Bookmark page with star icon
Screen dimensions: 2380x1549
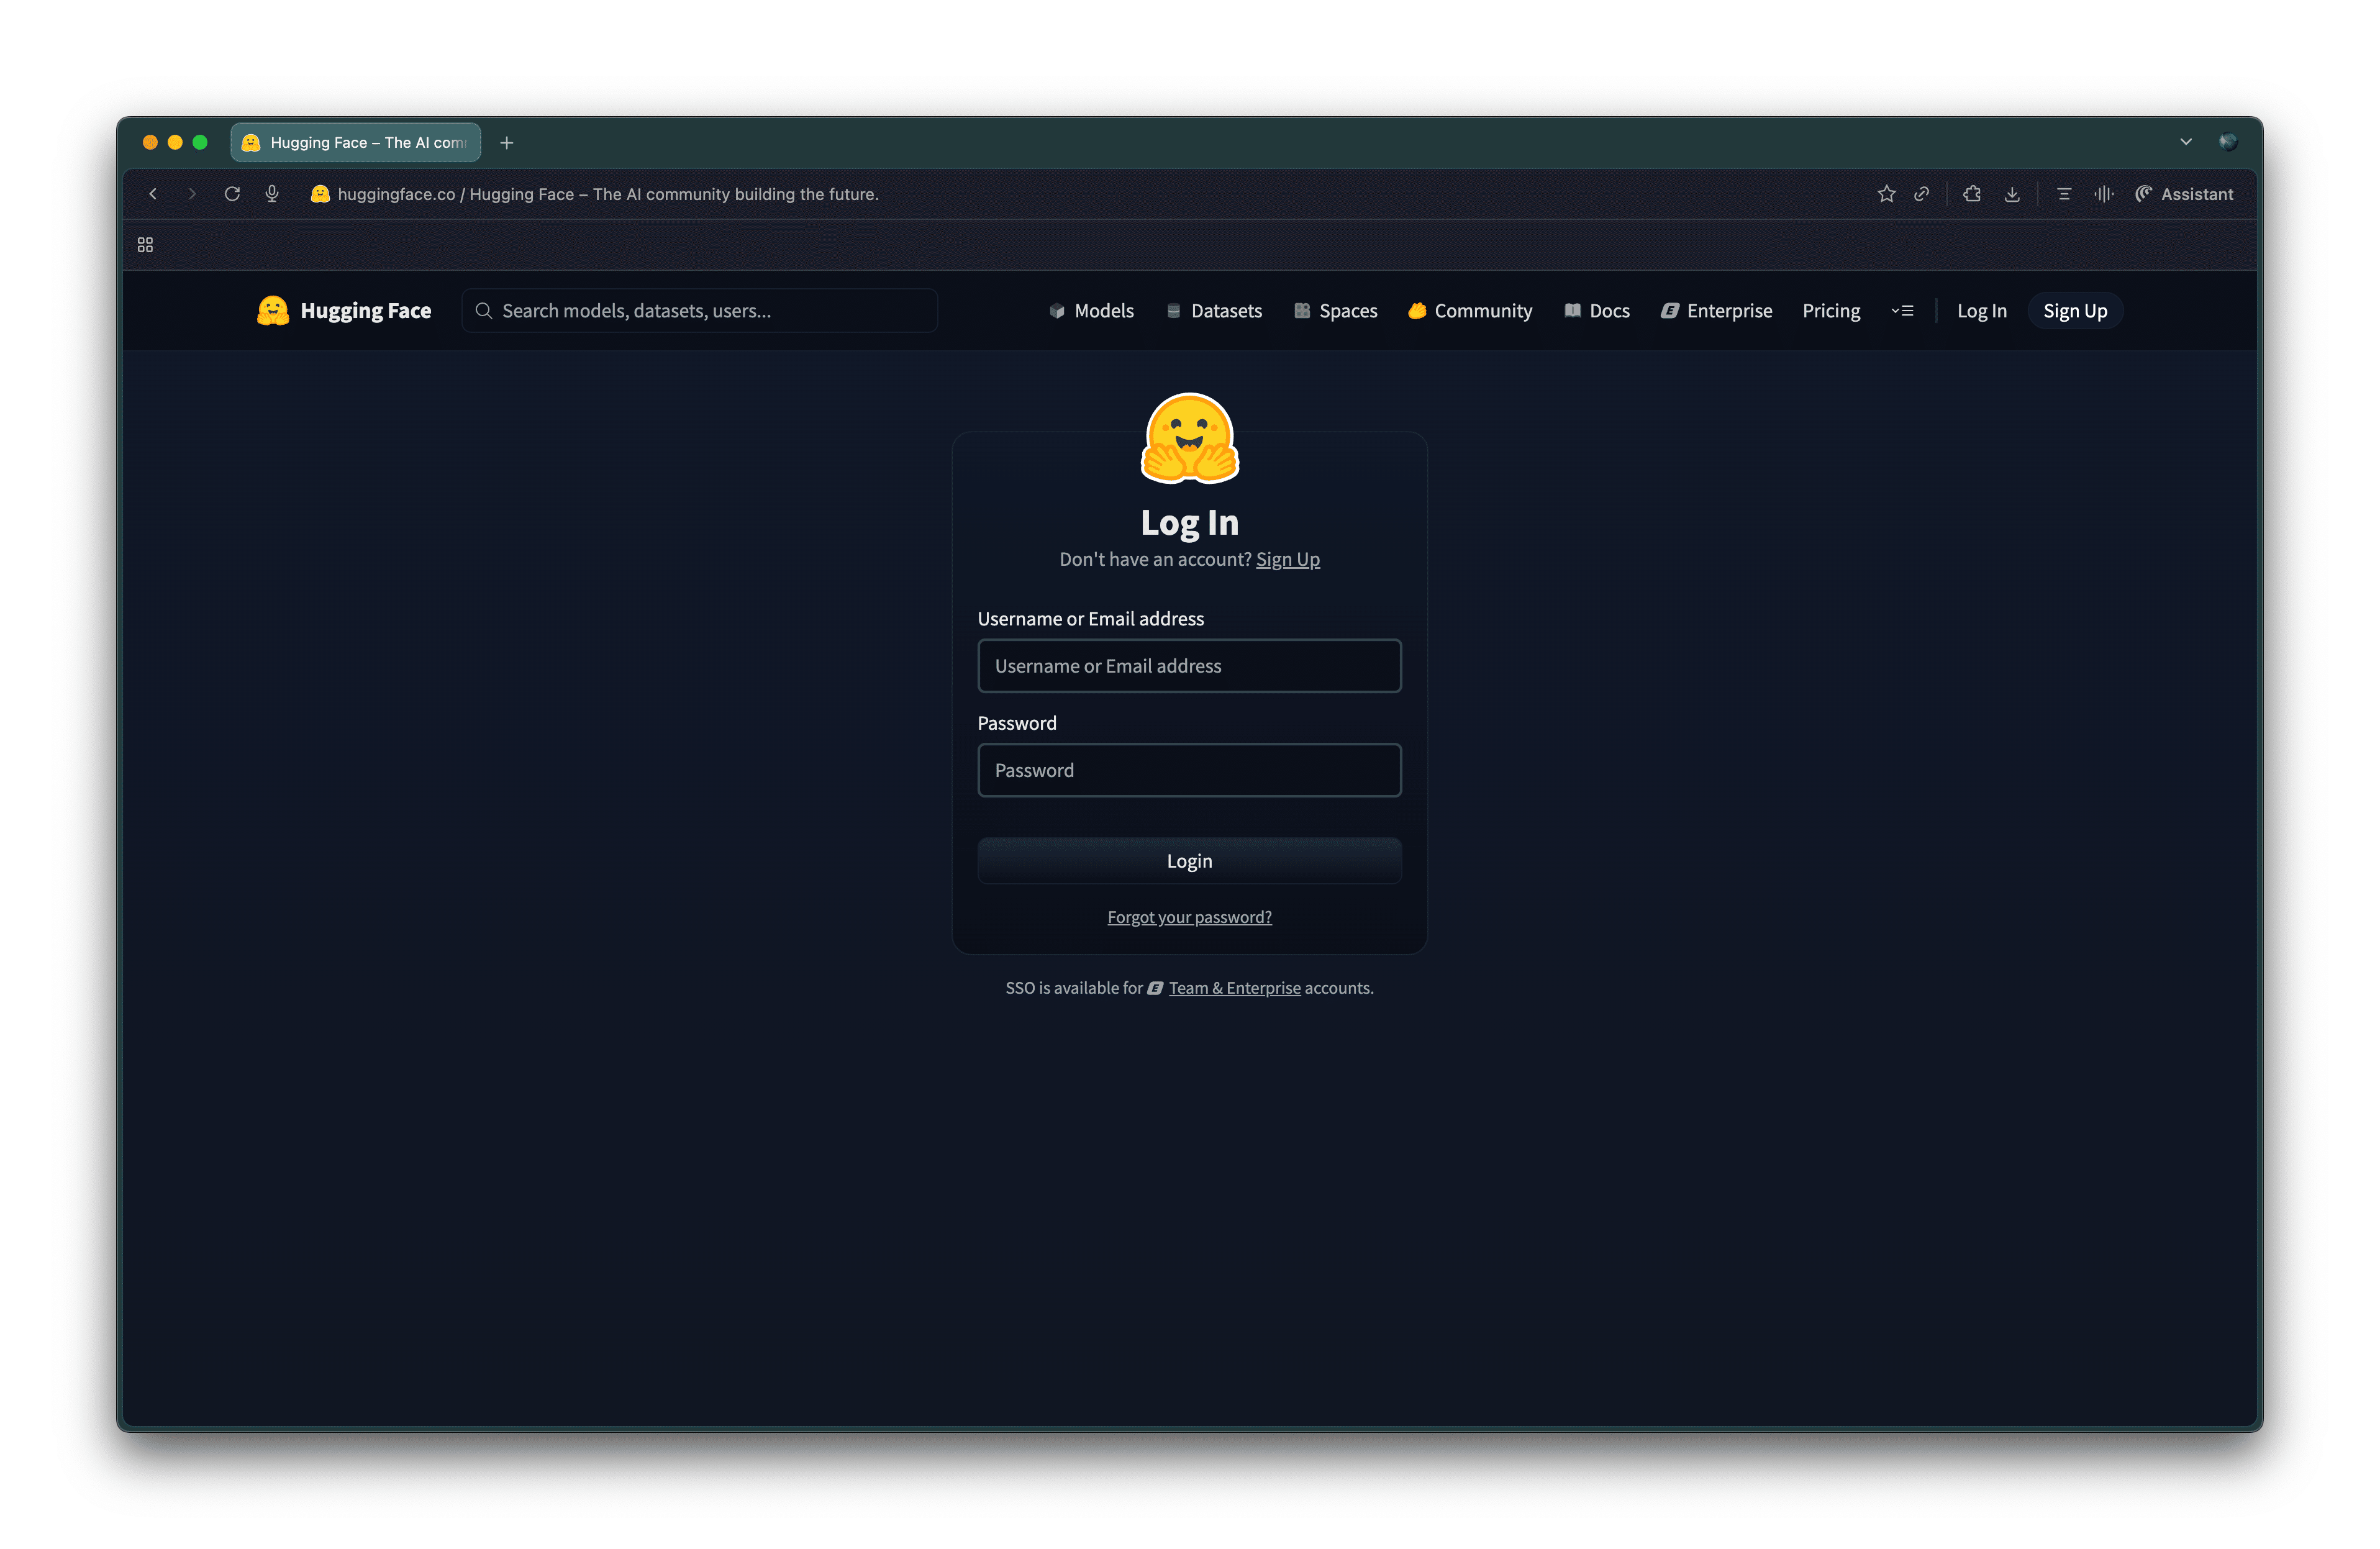tap(1886, 194)
